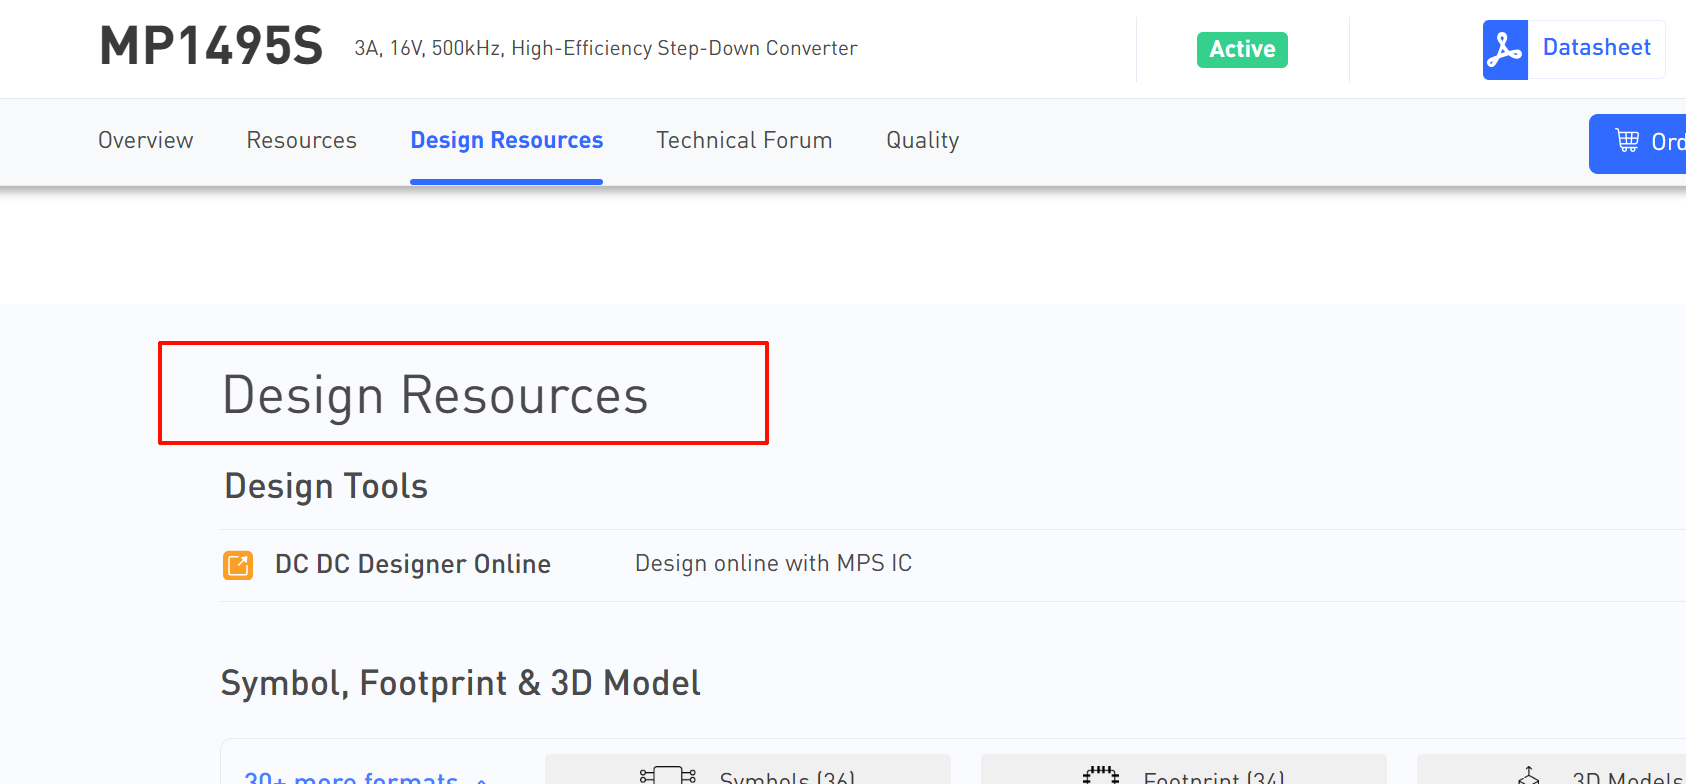
Task: Click the 3D Models cube icon
Action: coord(1529,776)
